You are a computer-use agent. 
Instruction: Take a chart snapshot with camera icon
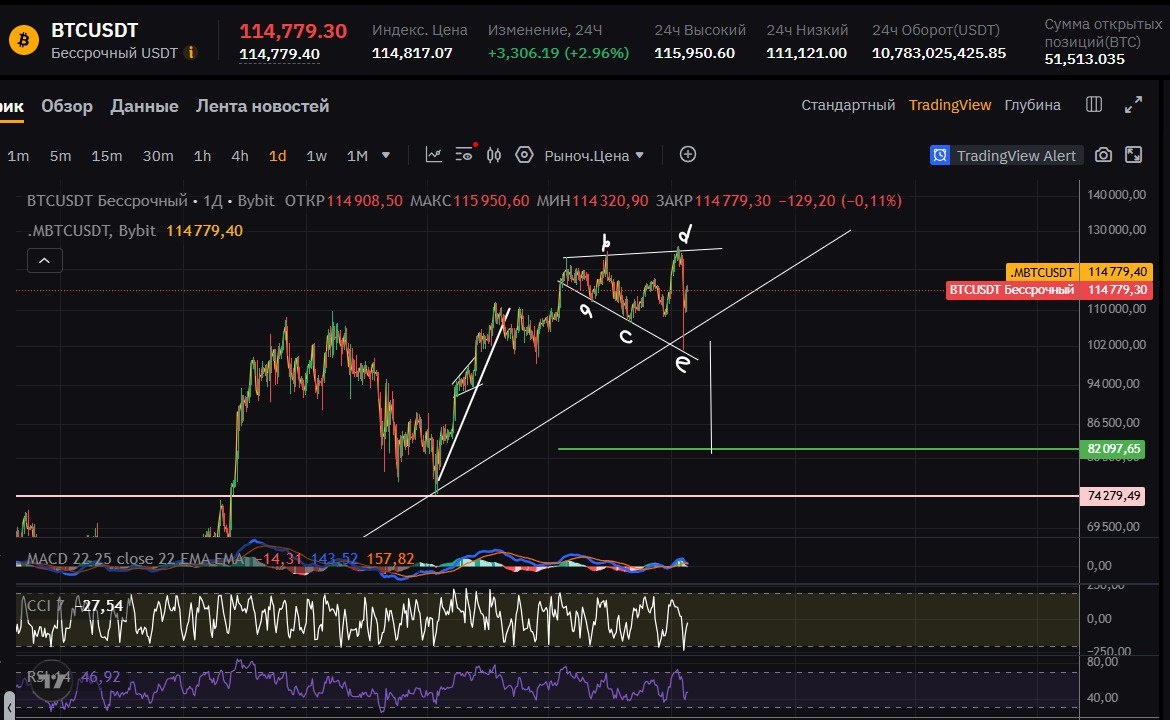point(1103,154)
